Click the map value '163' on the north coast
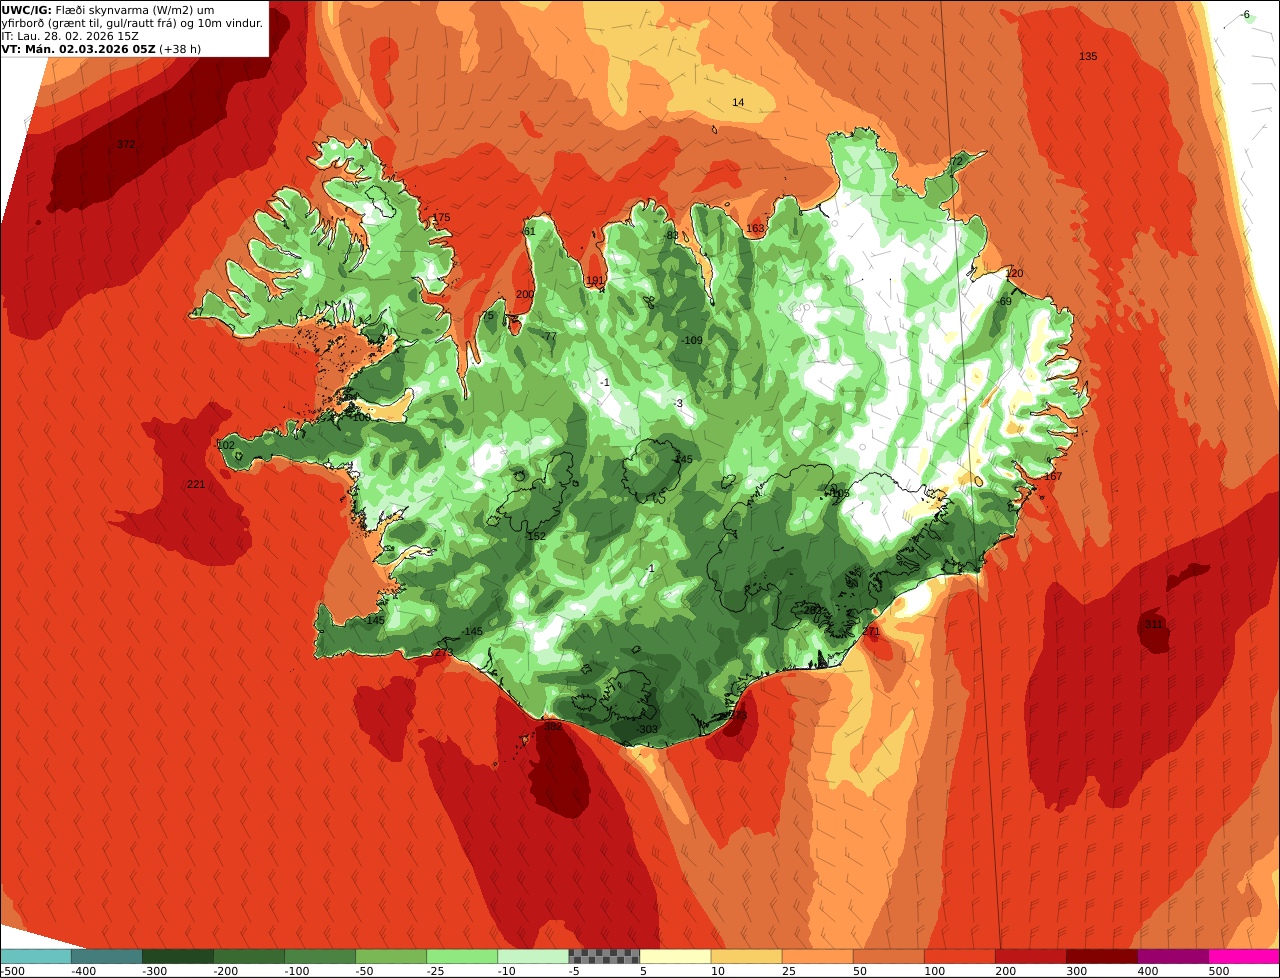 [755, 229]
